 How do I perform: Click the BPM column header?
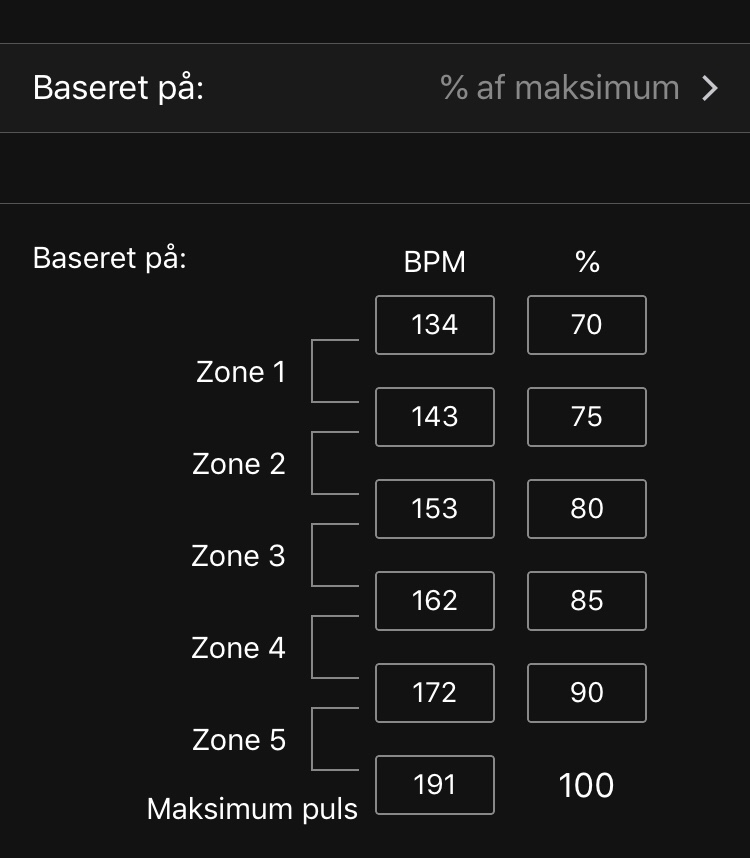coord(435,262)
